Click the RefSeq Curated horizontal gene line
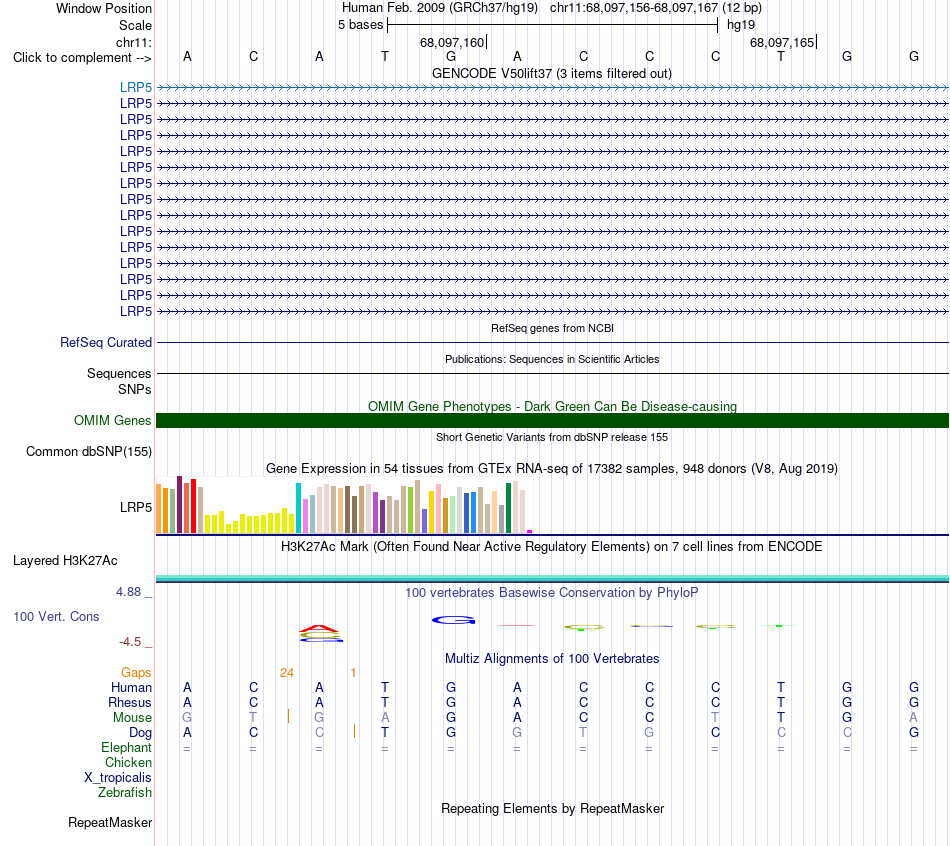Screen dimensions: 950x846 [552, 342]
